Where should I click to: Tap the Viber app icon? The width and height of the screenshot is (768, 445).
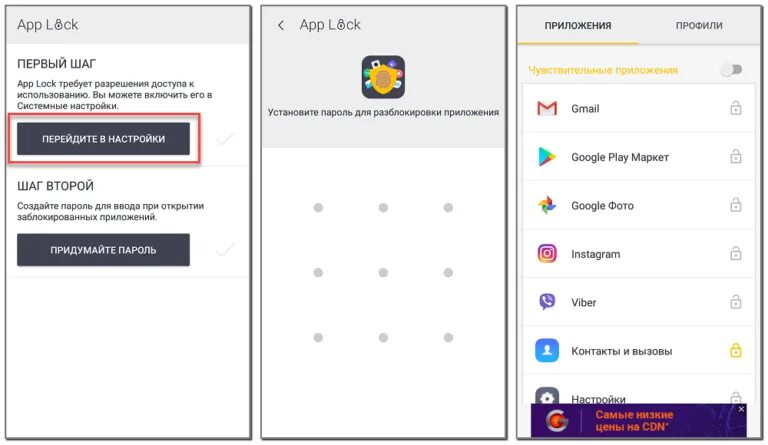pos(547,302)
